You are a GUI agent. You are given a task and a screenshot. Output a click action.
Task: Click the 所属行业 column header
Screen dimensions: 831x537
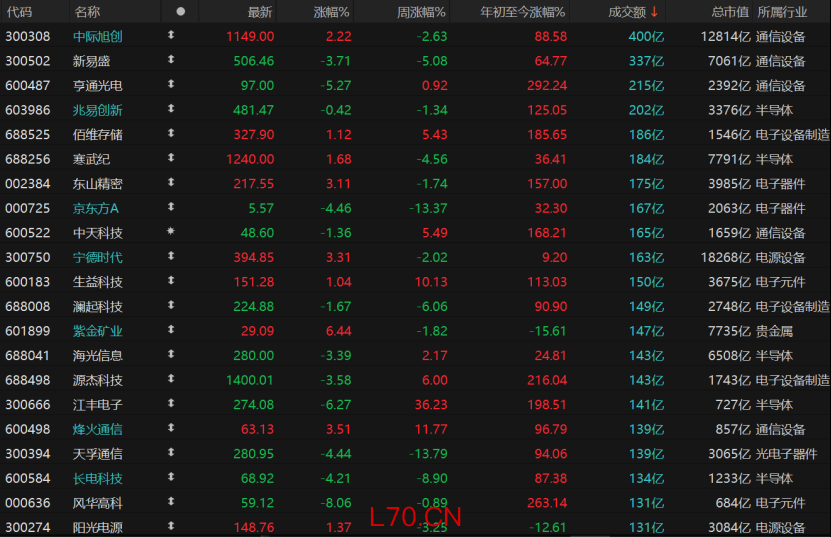point(782,12)
